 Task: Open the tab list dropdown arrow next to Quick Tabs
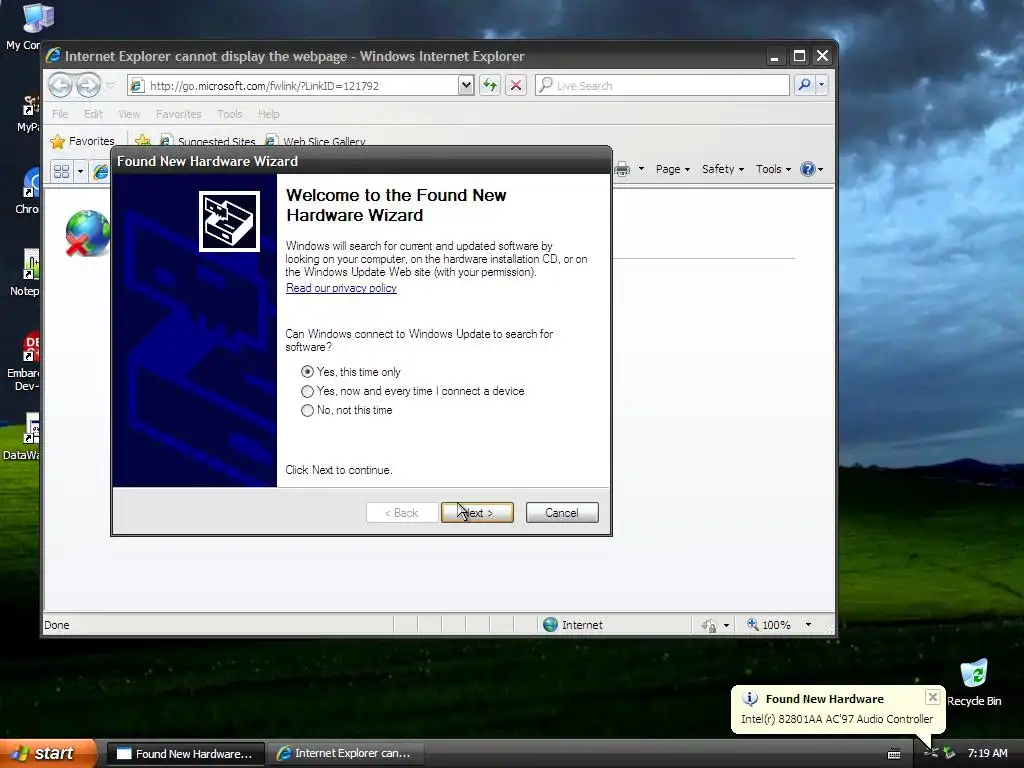point(80,171)
